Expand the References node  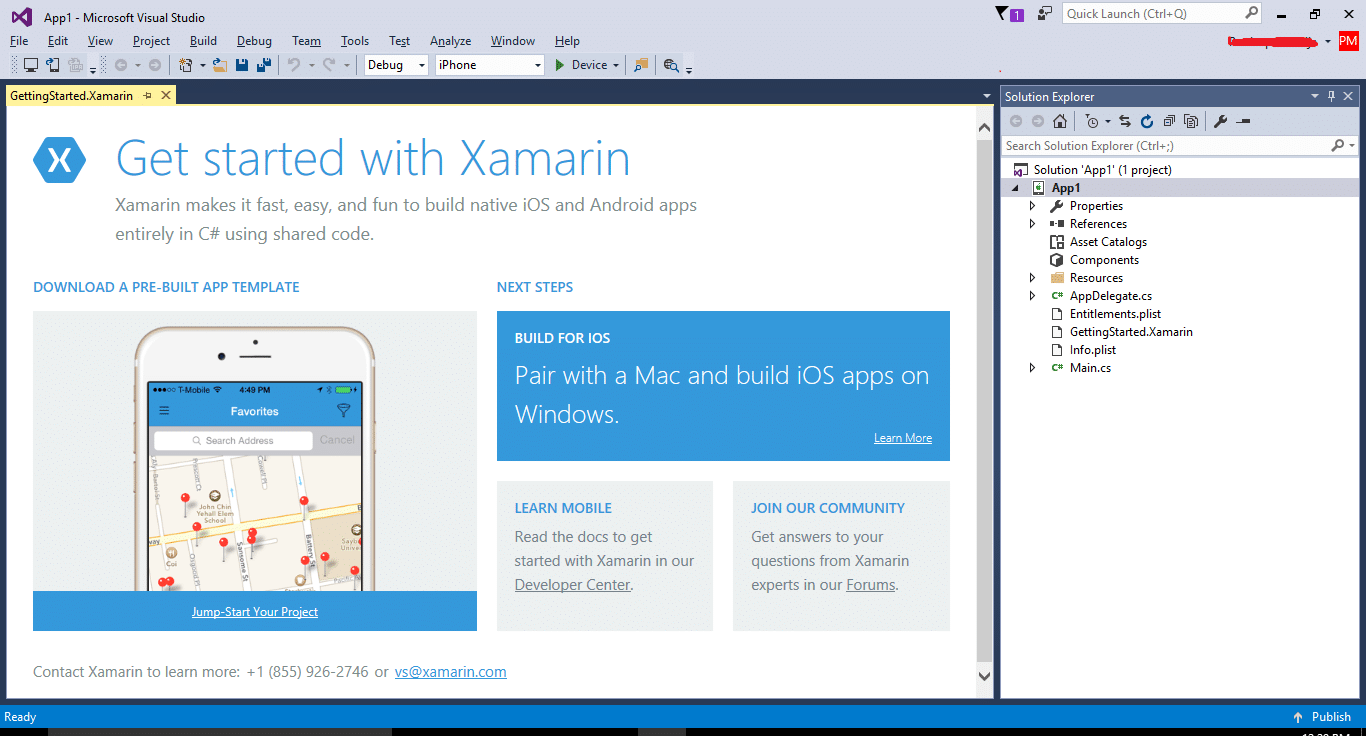1033,224
